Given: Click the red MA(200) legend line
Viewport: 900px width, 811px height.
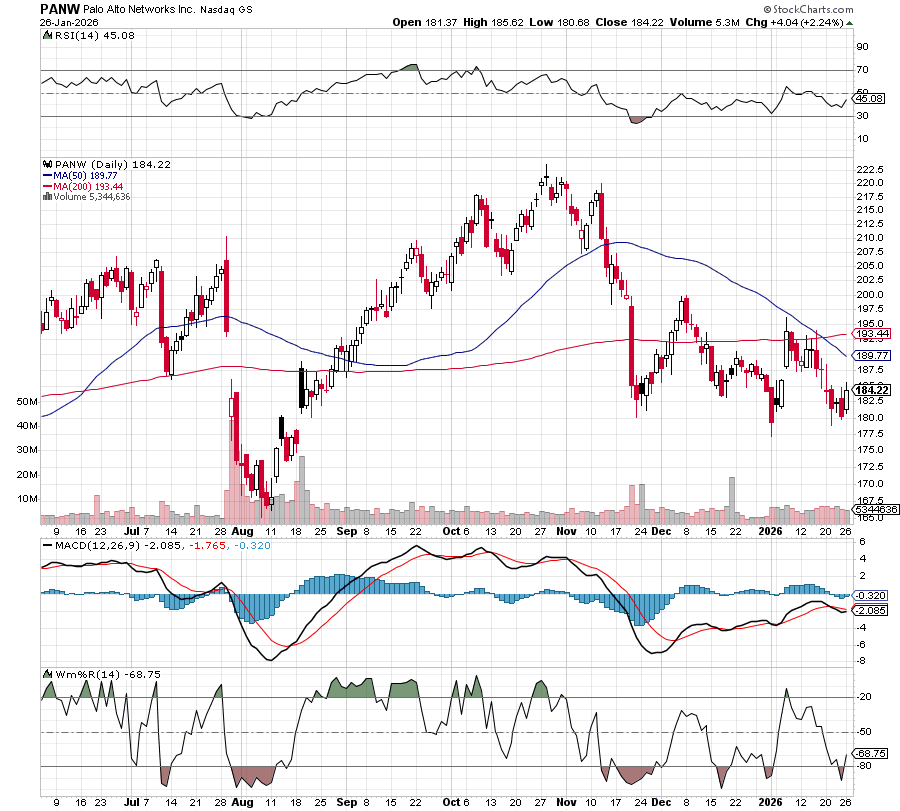Looking at the screenshot, I should tap(46, 186).
